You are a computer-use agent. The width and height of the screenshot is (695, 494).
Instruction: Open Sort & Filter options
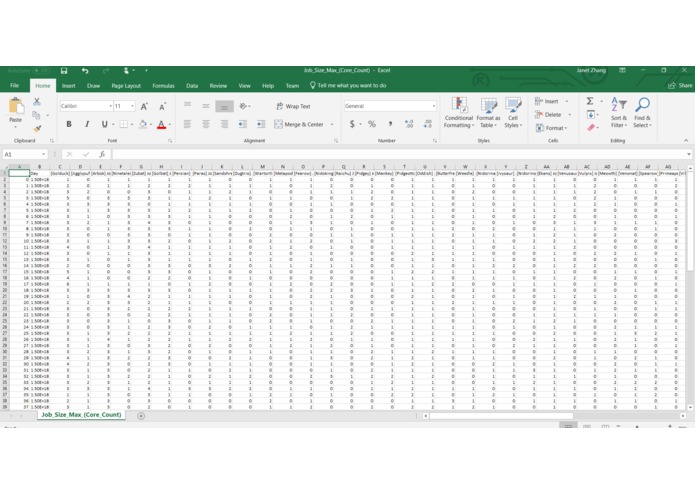click(619, 113)
